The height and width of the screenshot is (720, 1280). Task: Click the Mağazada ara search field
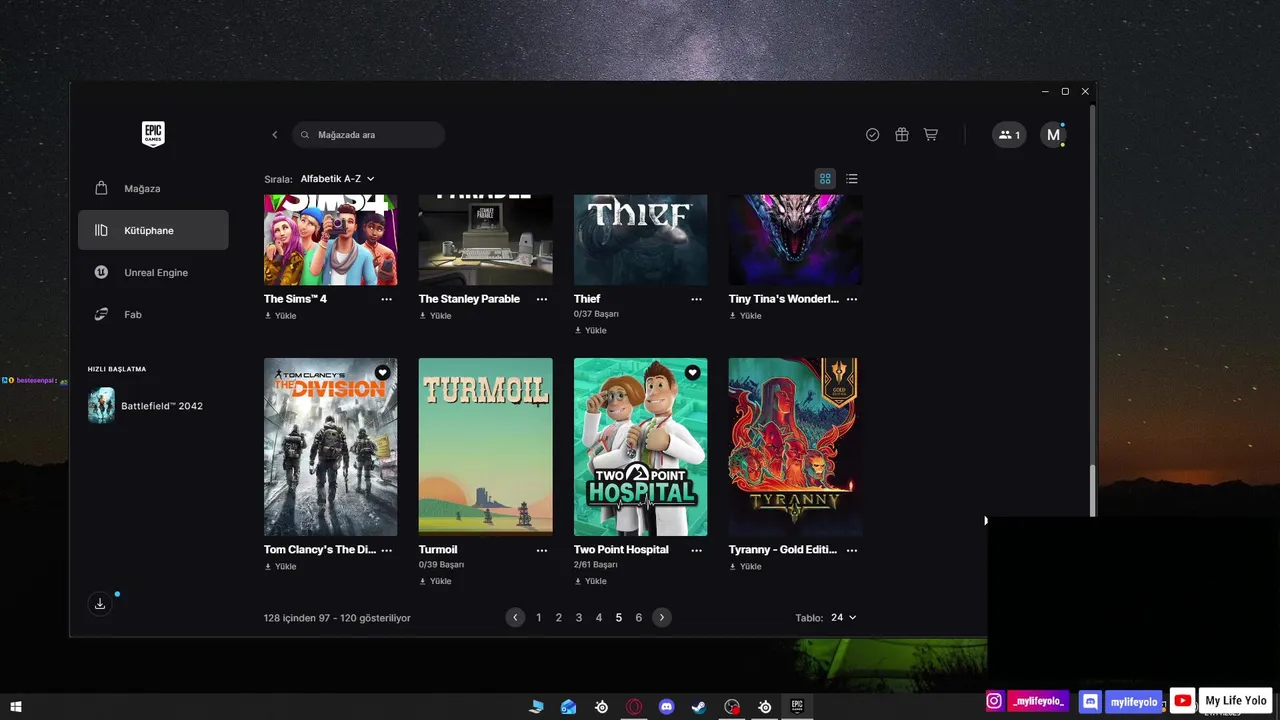[x=369, y=135]
